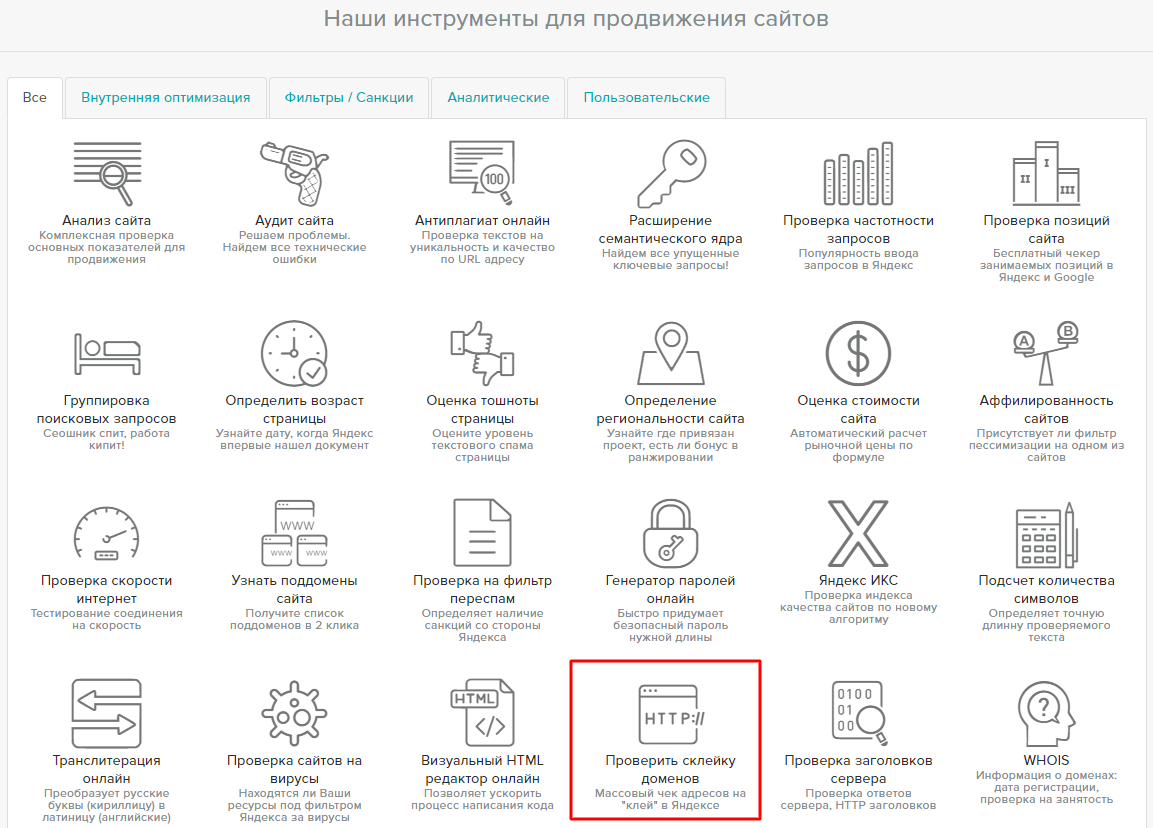This screenshot has height=828, width=1153.
Task: Click the scales icon for Аффилированность сайтов
Action: tap(1045, 353)
